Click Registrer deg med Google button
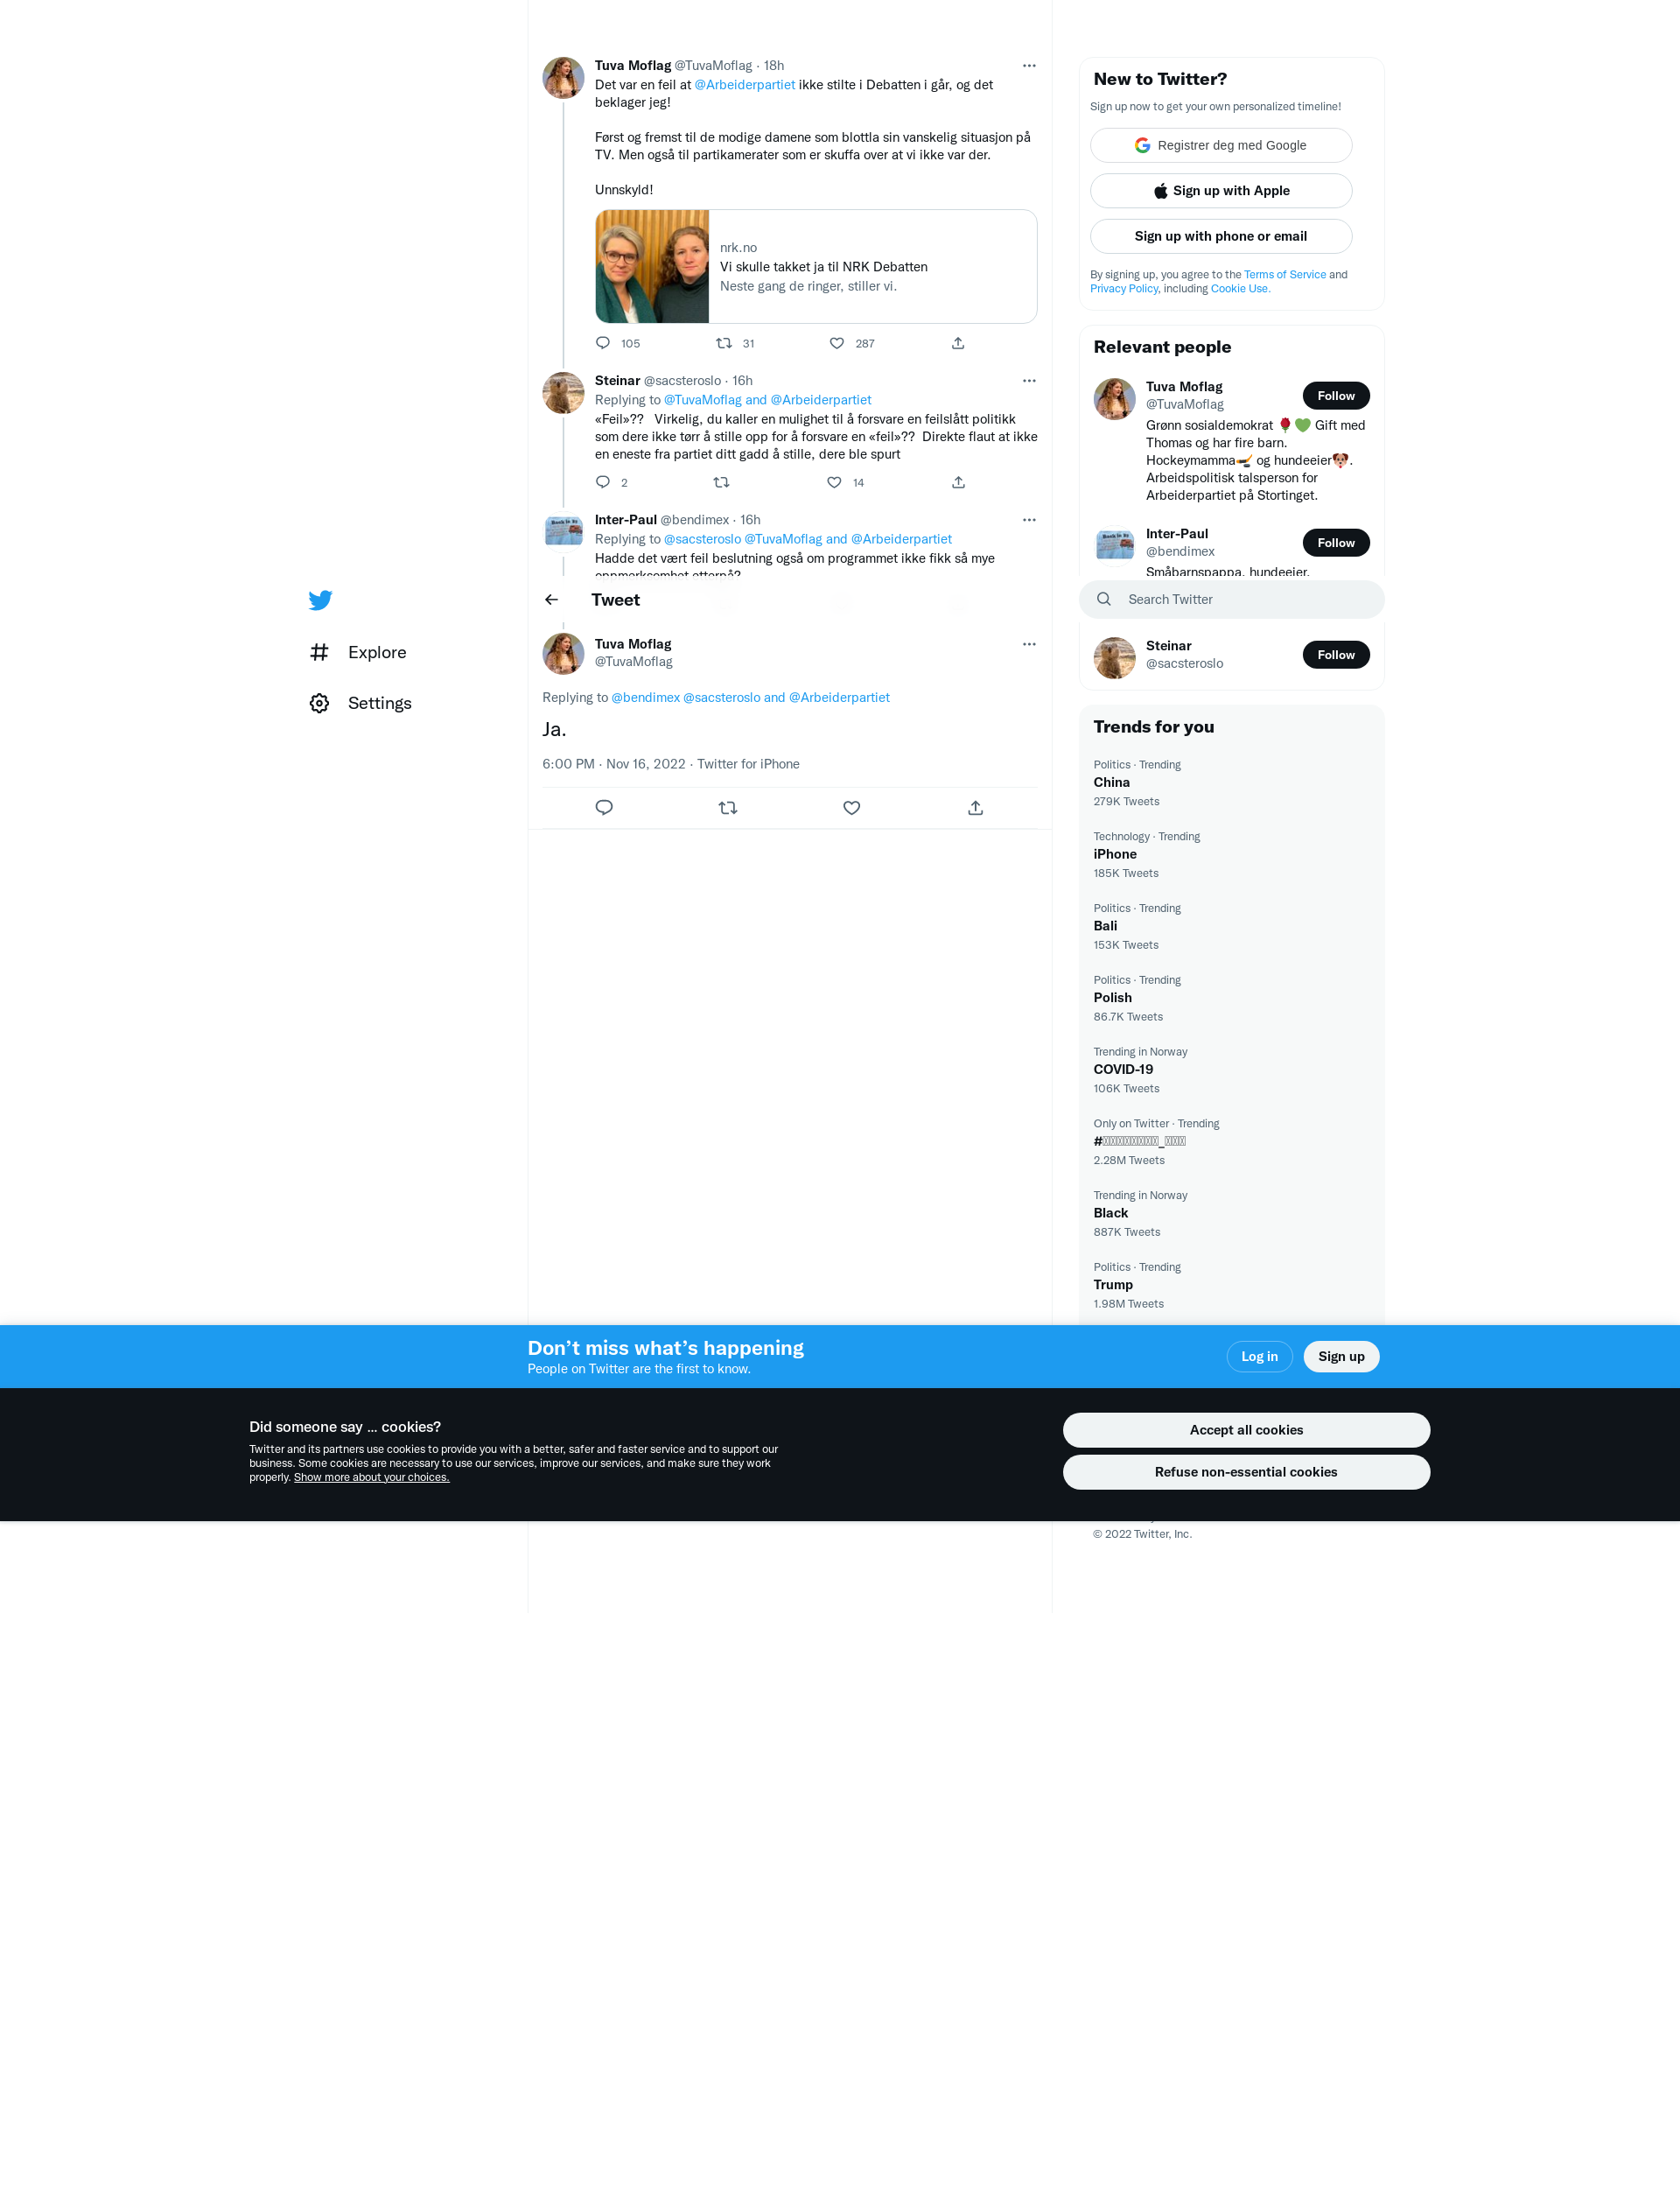The width and height of the screenshot is (1680, 2189). pos(1221,145)
